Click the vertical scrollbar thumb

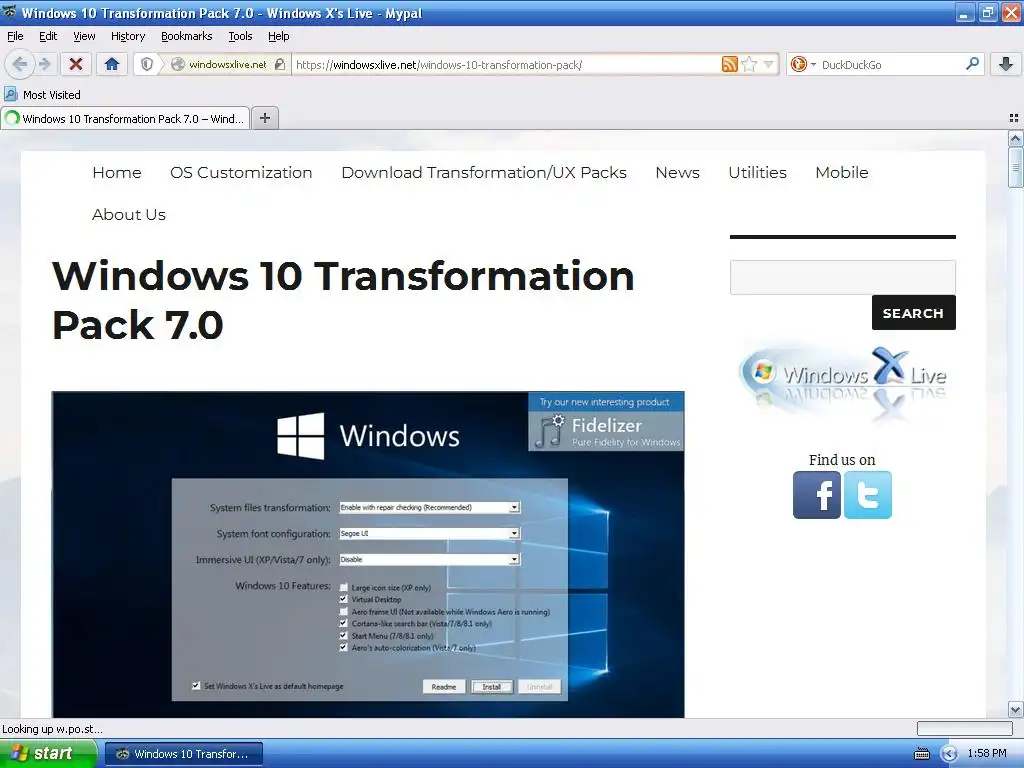coord(1016,167)
